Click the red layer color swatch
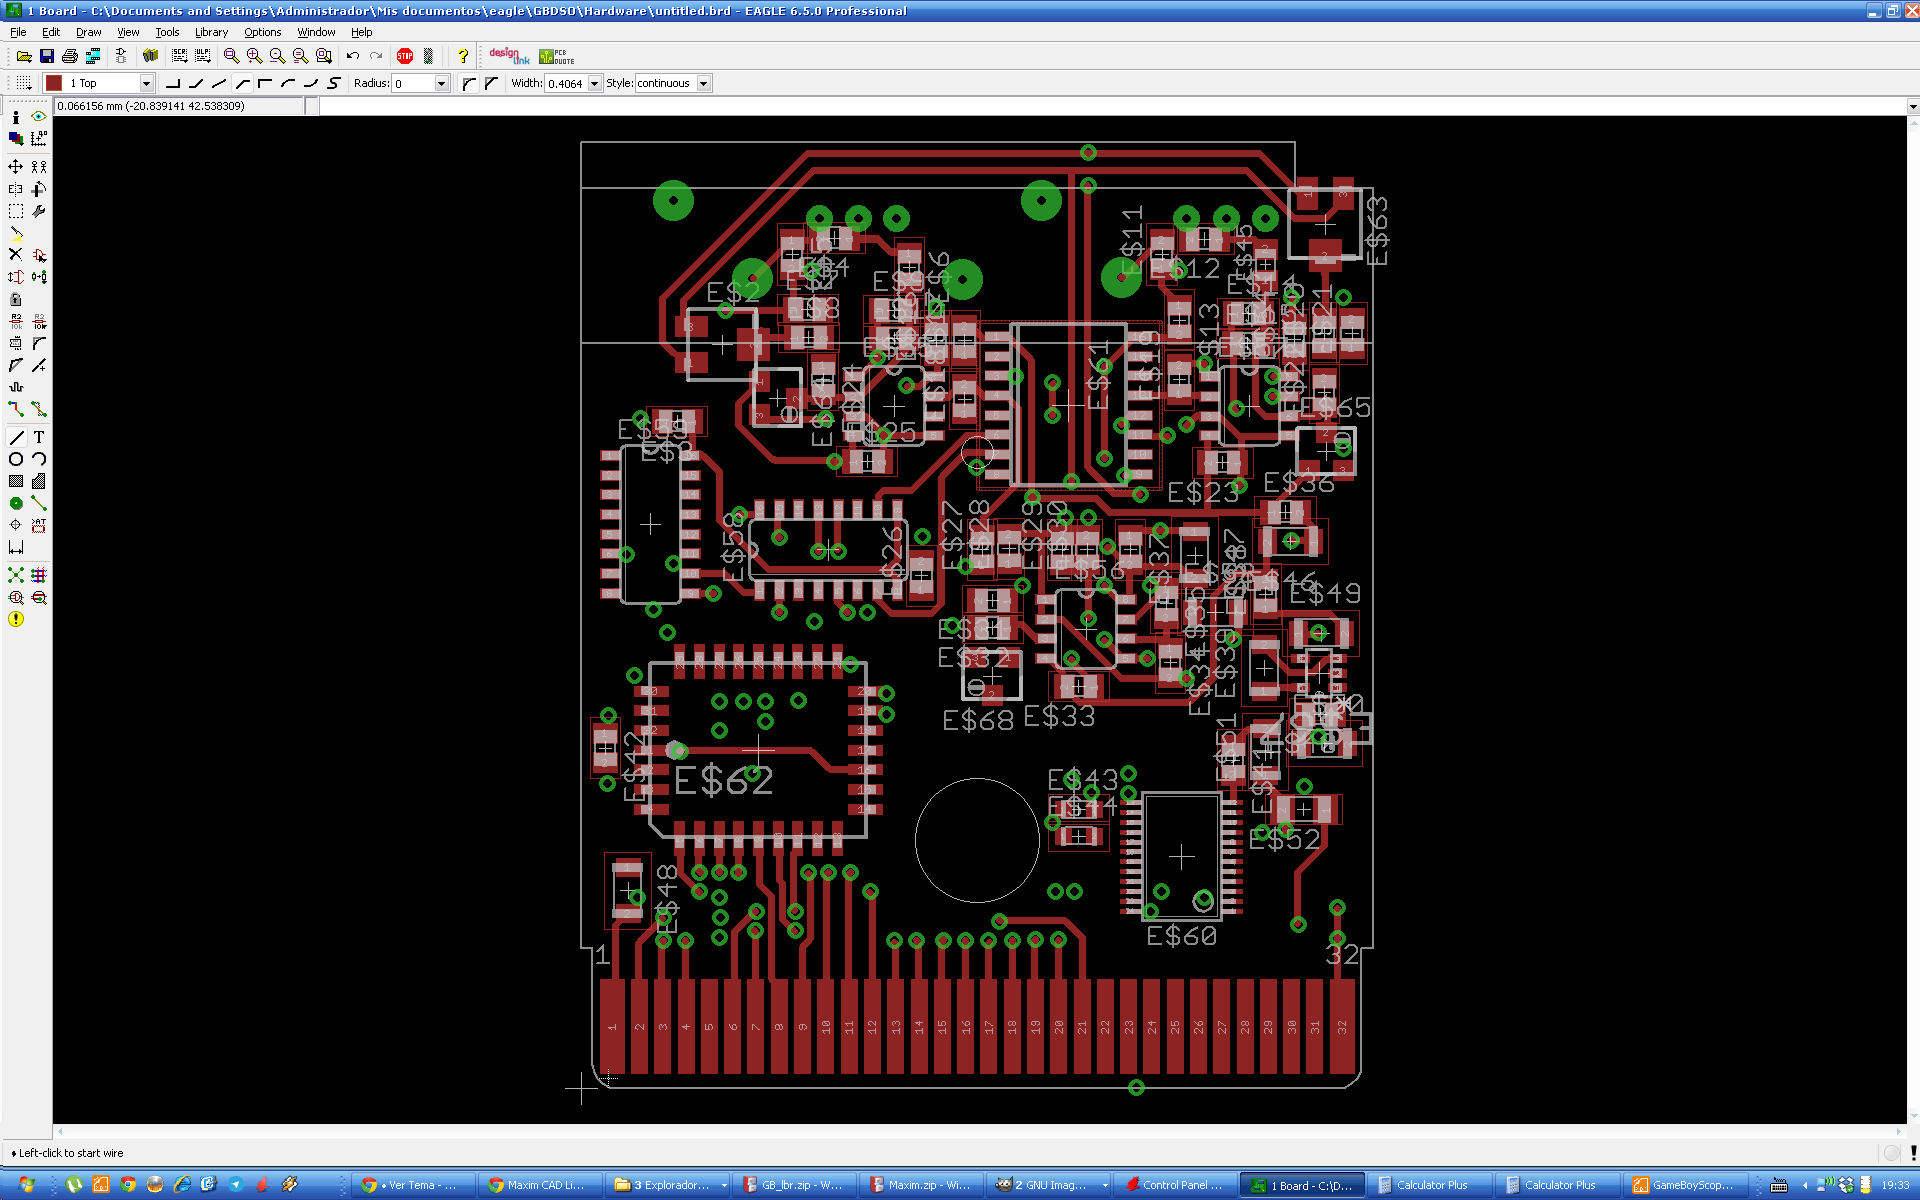This screenshot has height=1200, width=1920. pos(54,83)
